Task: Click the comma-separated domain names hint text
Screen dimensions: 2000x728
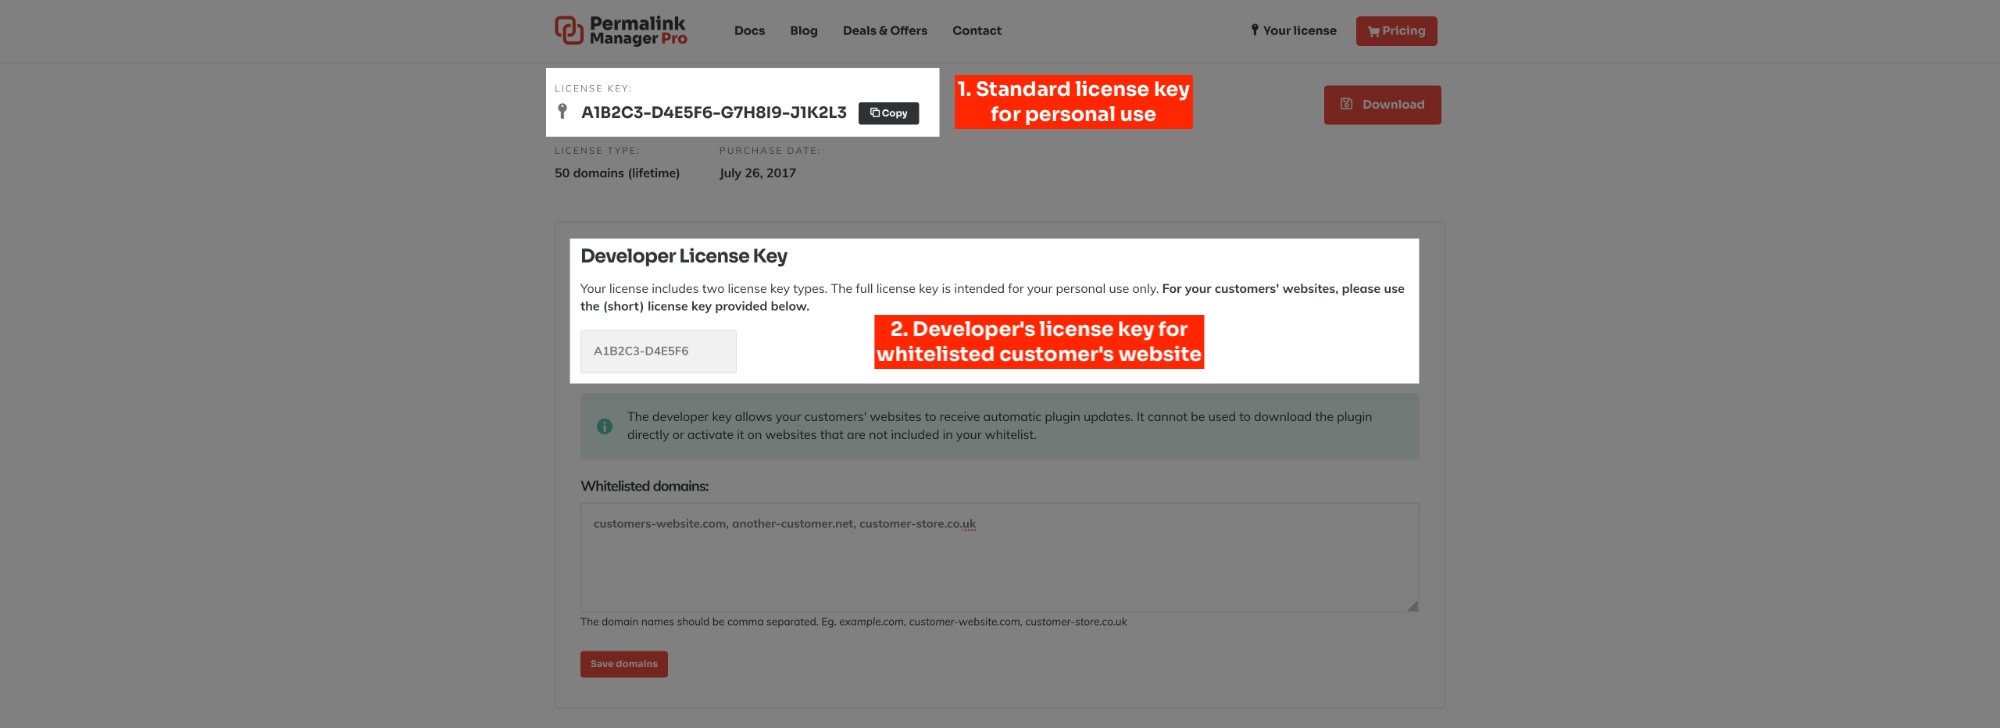Action: pyautogui.click(x=853, y=622)
